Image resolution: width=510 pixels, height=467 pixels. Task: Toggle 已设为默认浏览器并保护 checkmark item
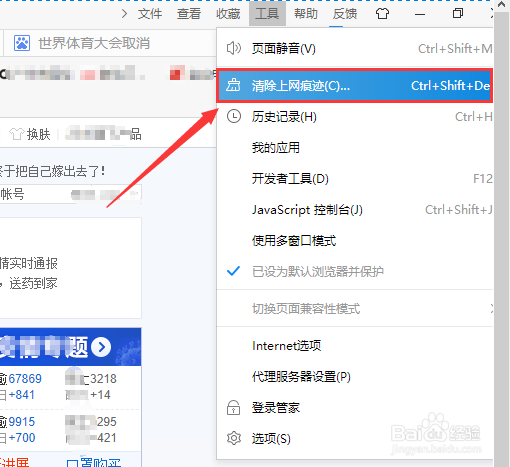(355, 272)
